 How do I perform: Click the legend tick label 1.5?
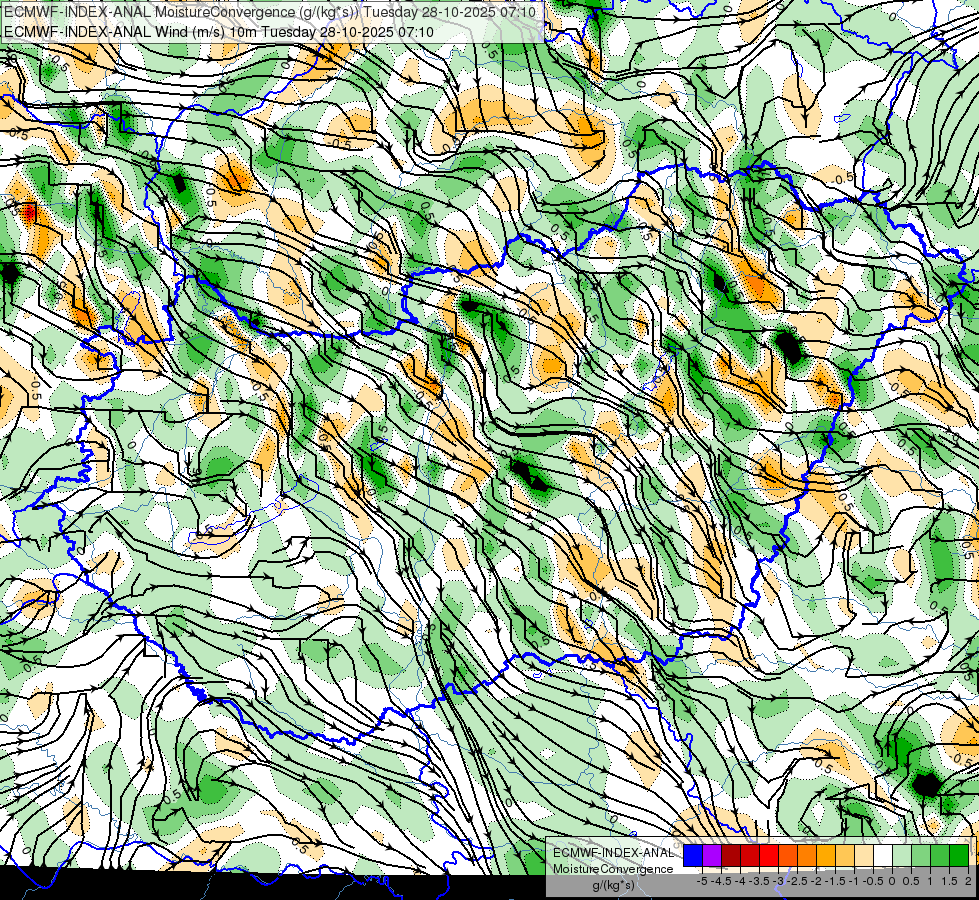pyautogui.click(x=949, y=881)
